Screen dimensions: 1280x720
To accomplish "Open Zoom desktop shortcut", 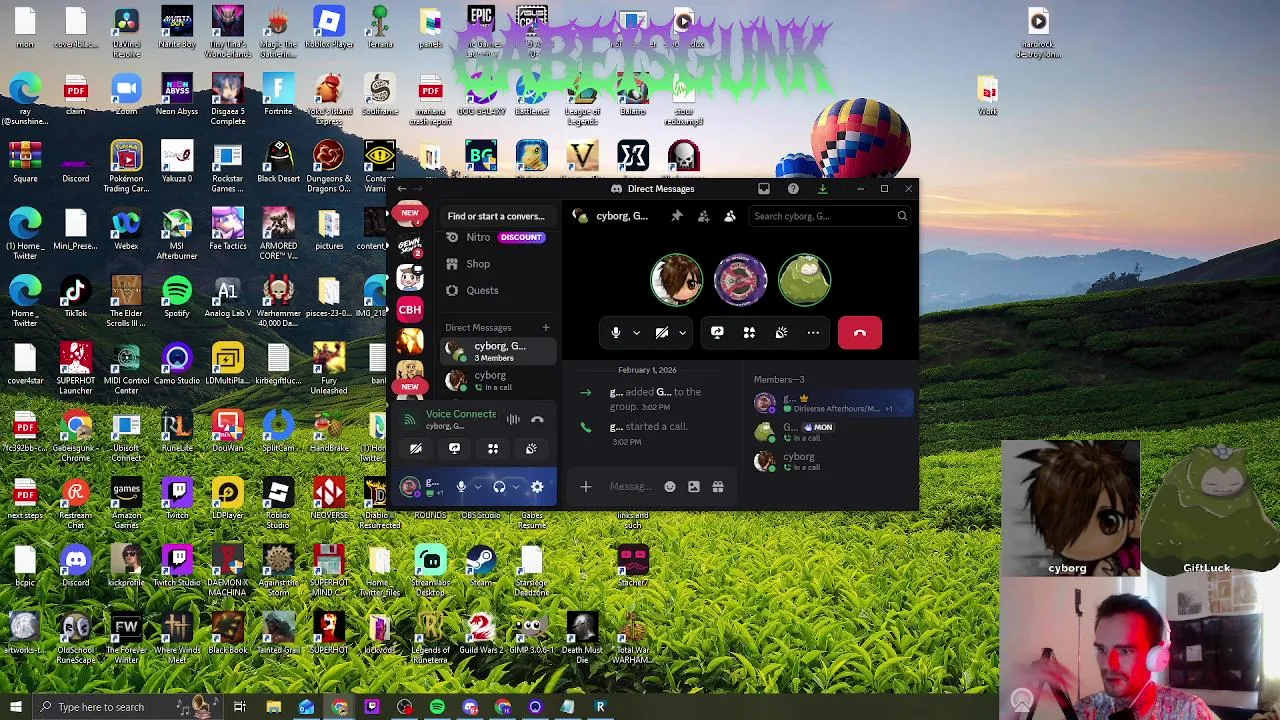I will (x=126, y=96).
